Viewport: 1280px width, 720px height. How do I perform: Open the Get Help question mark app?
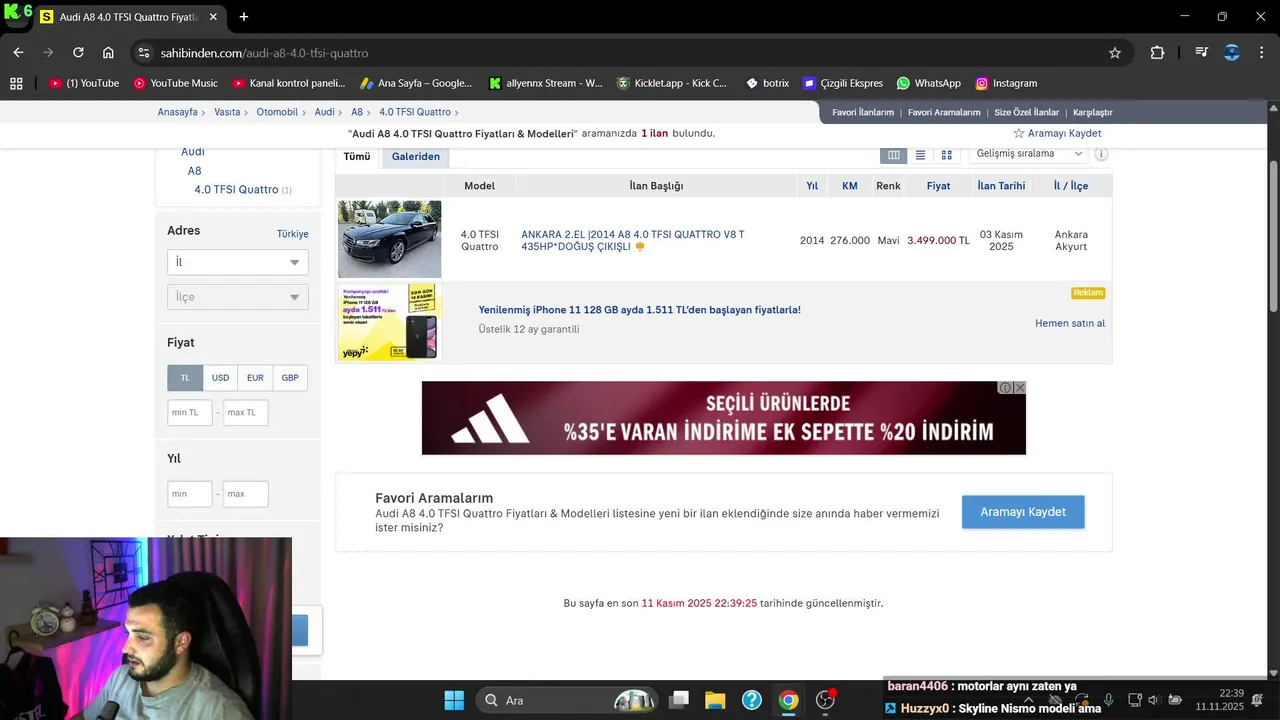pyautogui.click(x=752, y=700)
